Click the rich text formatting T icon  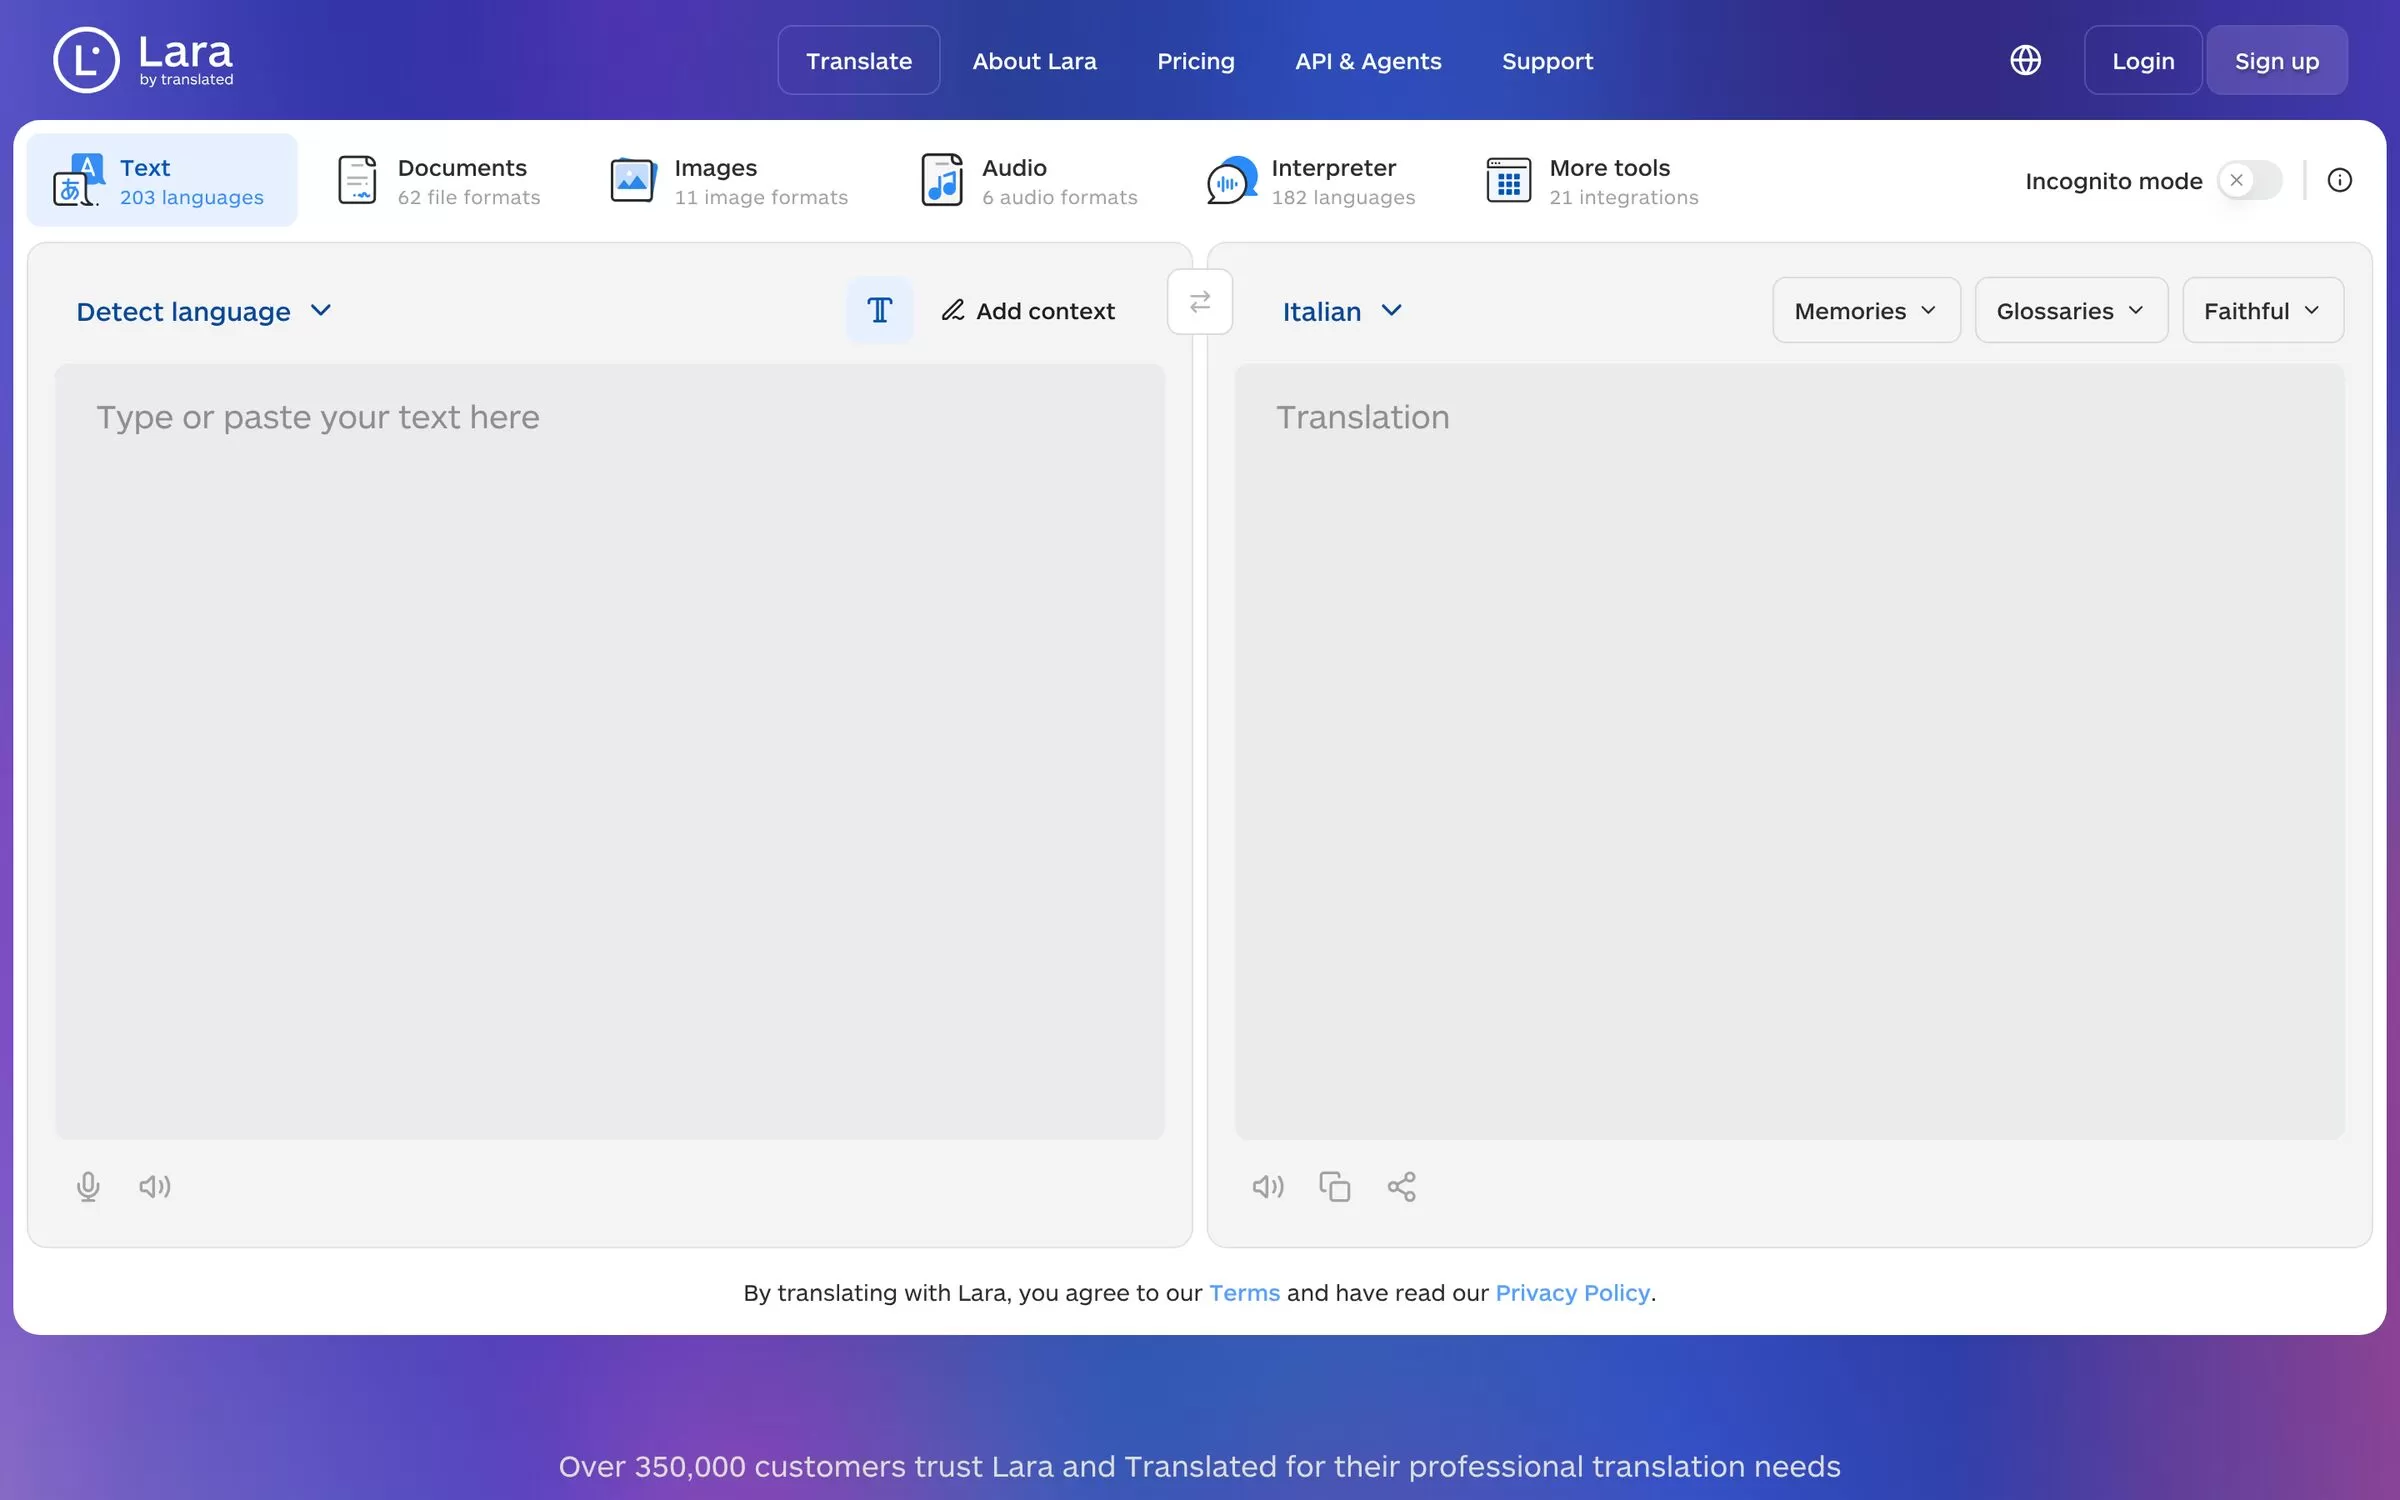[879, 310]
